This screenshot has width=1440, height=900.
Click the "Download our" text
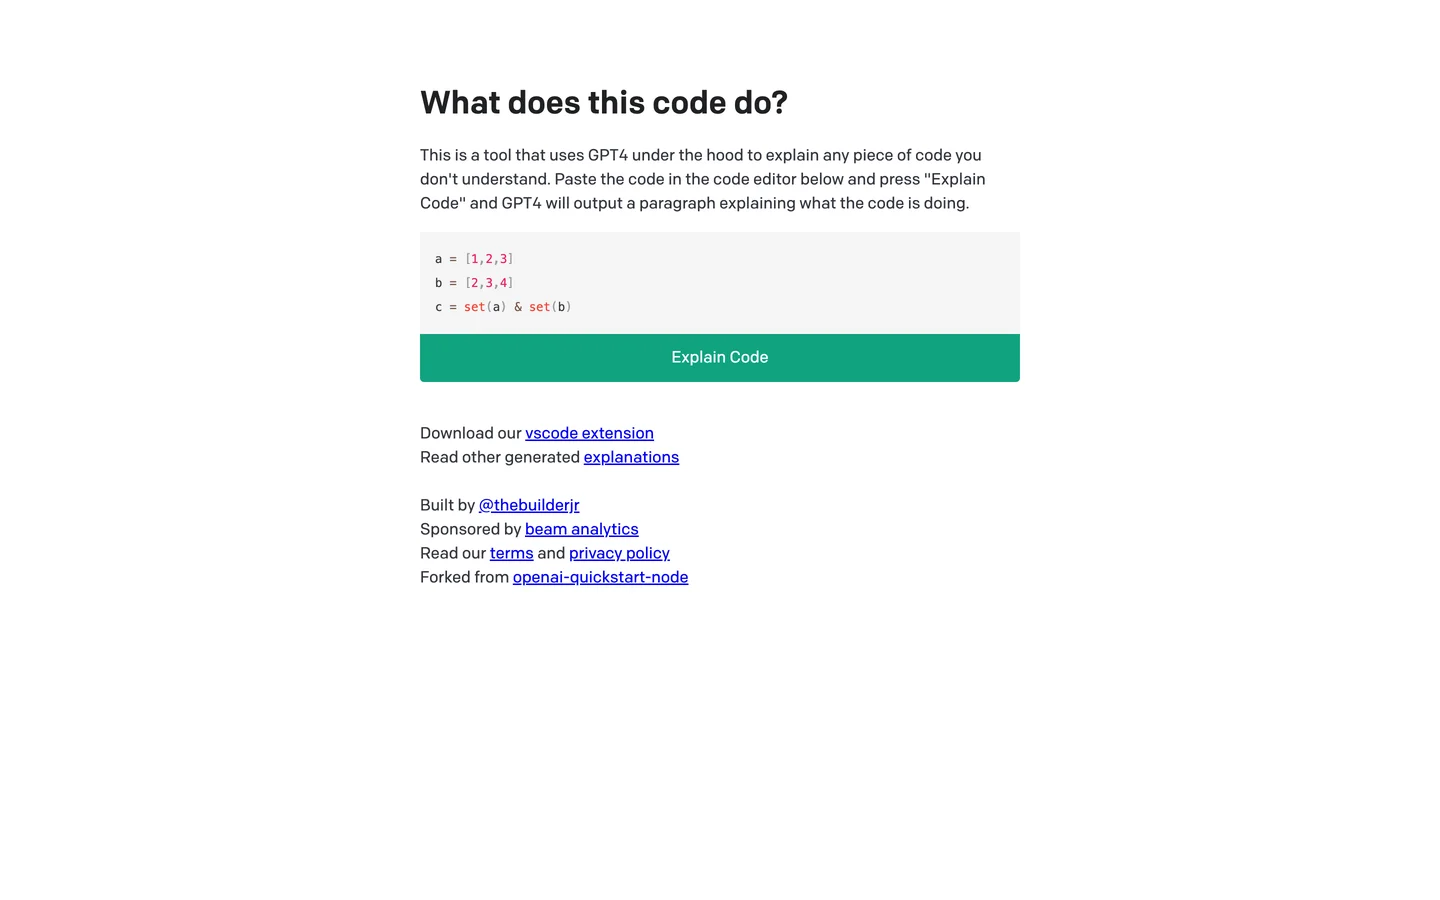point(470,433)
